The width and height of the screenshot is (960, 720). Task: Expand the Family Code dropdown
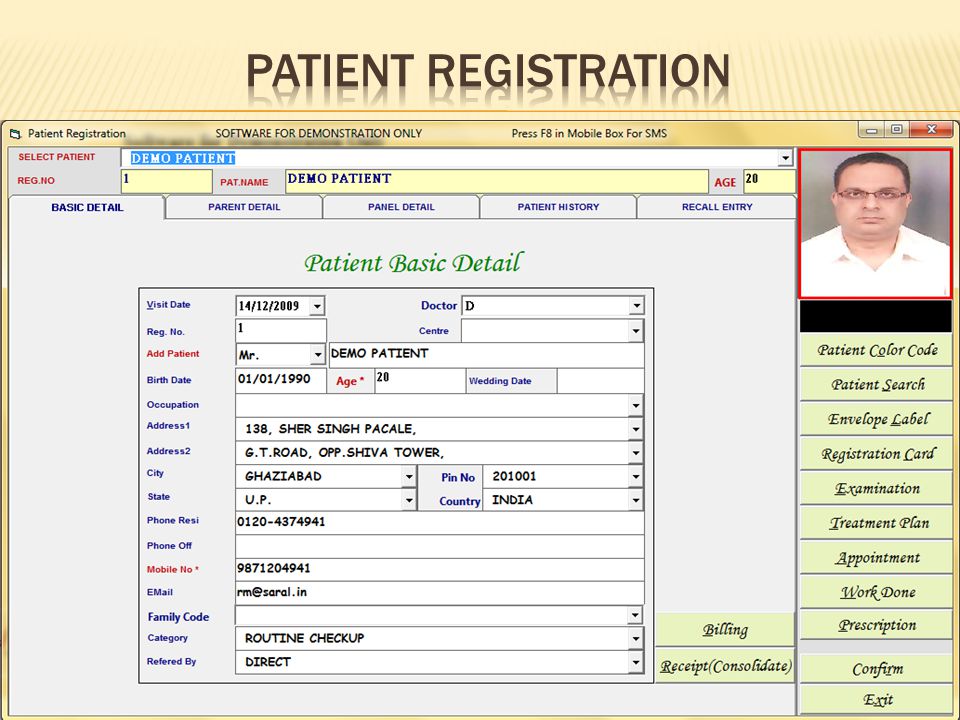point(636,615)
